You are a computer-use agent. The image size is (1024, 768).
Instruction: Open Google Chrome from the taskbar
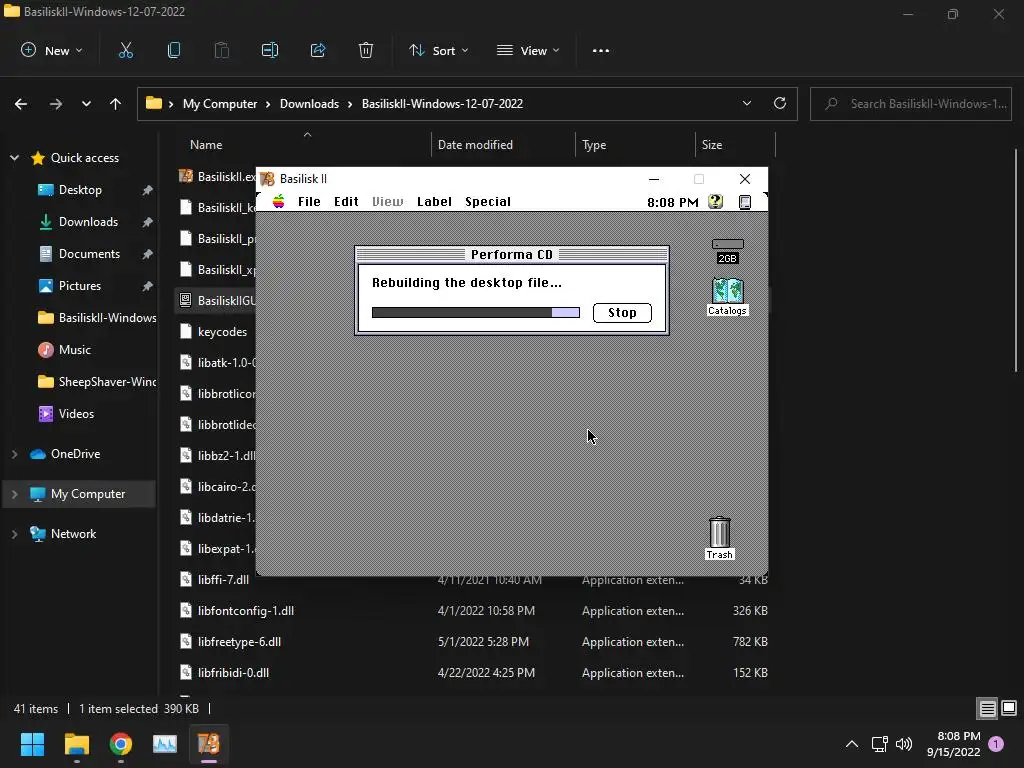click(121, 744)
